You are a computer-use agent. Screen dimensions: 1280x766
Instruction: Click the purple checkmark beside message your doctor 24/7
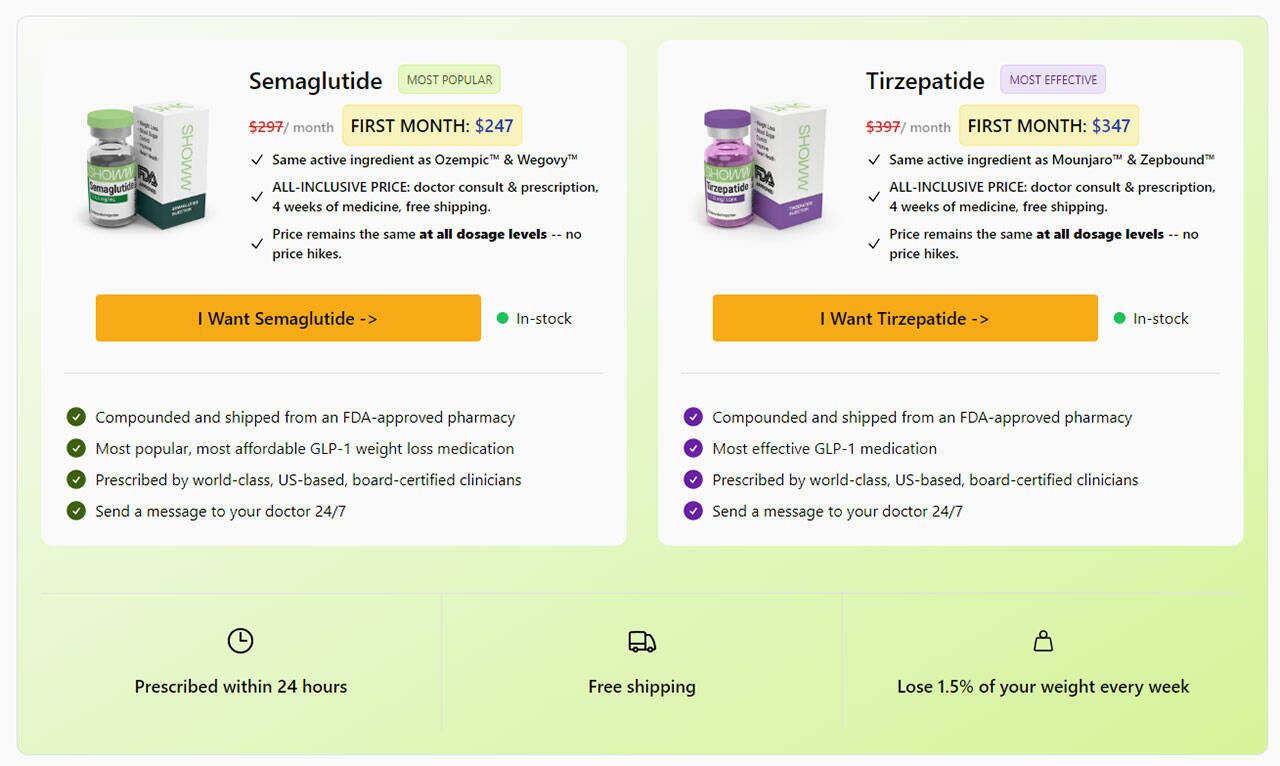click(x=693, y=510)
